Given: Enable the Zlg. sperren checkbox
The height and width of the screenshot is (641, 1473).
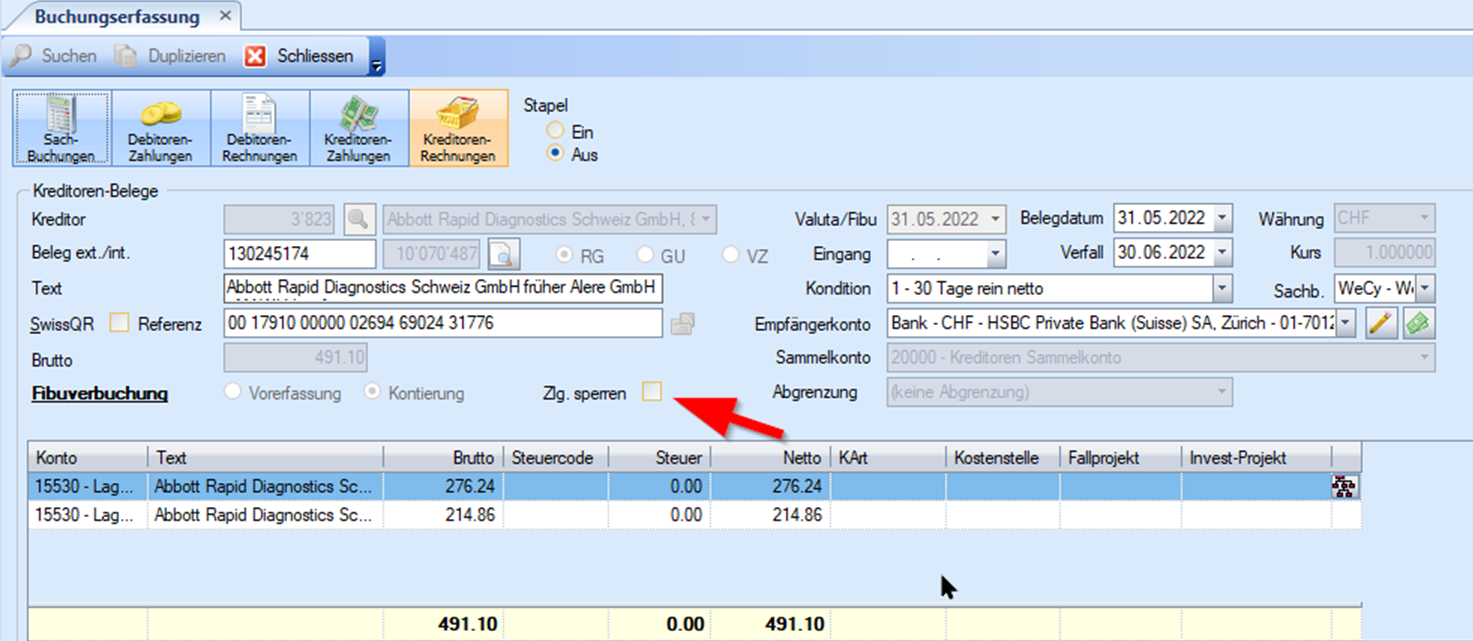Looking at the screenshot, I should point(652,393).
